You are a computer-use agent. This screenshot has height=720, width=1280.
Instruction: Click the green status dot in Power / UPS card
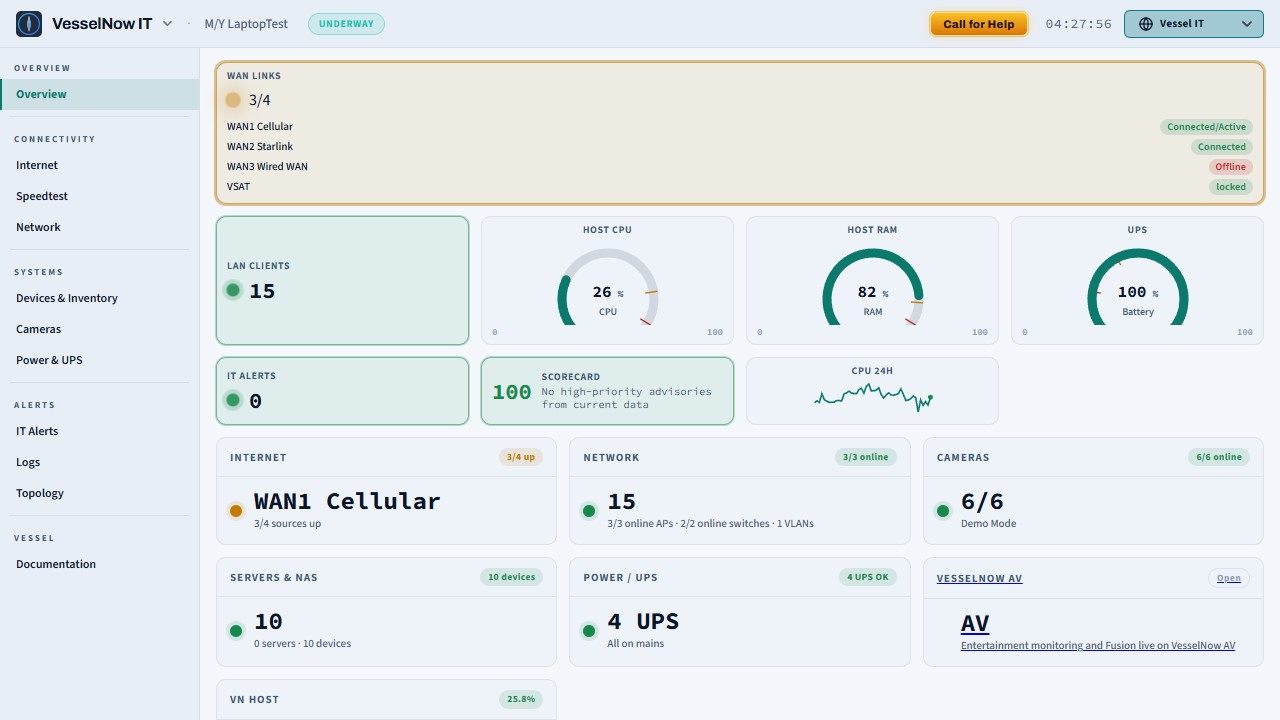coord(589,631)
